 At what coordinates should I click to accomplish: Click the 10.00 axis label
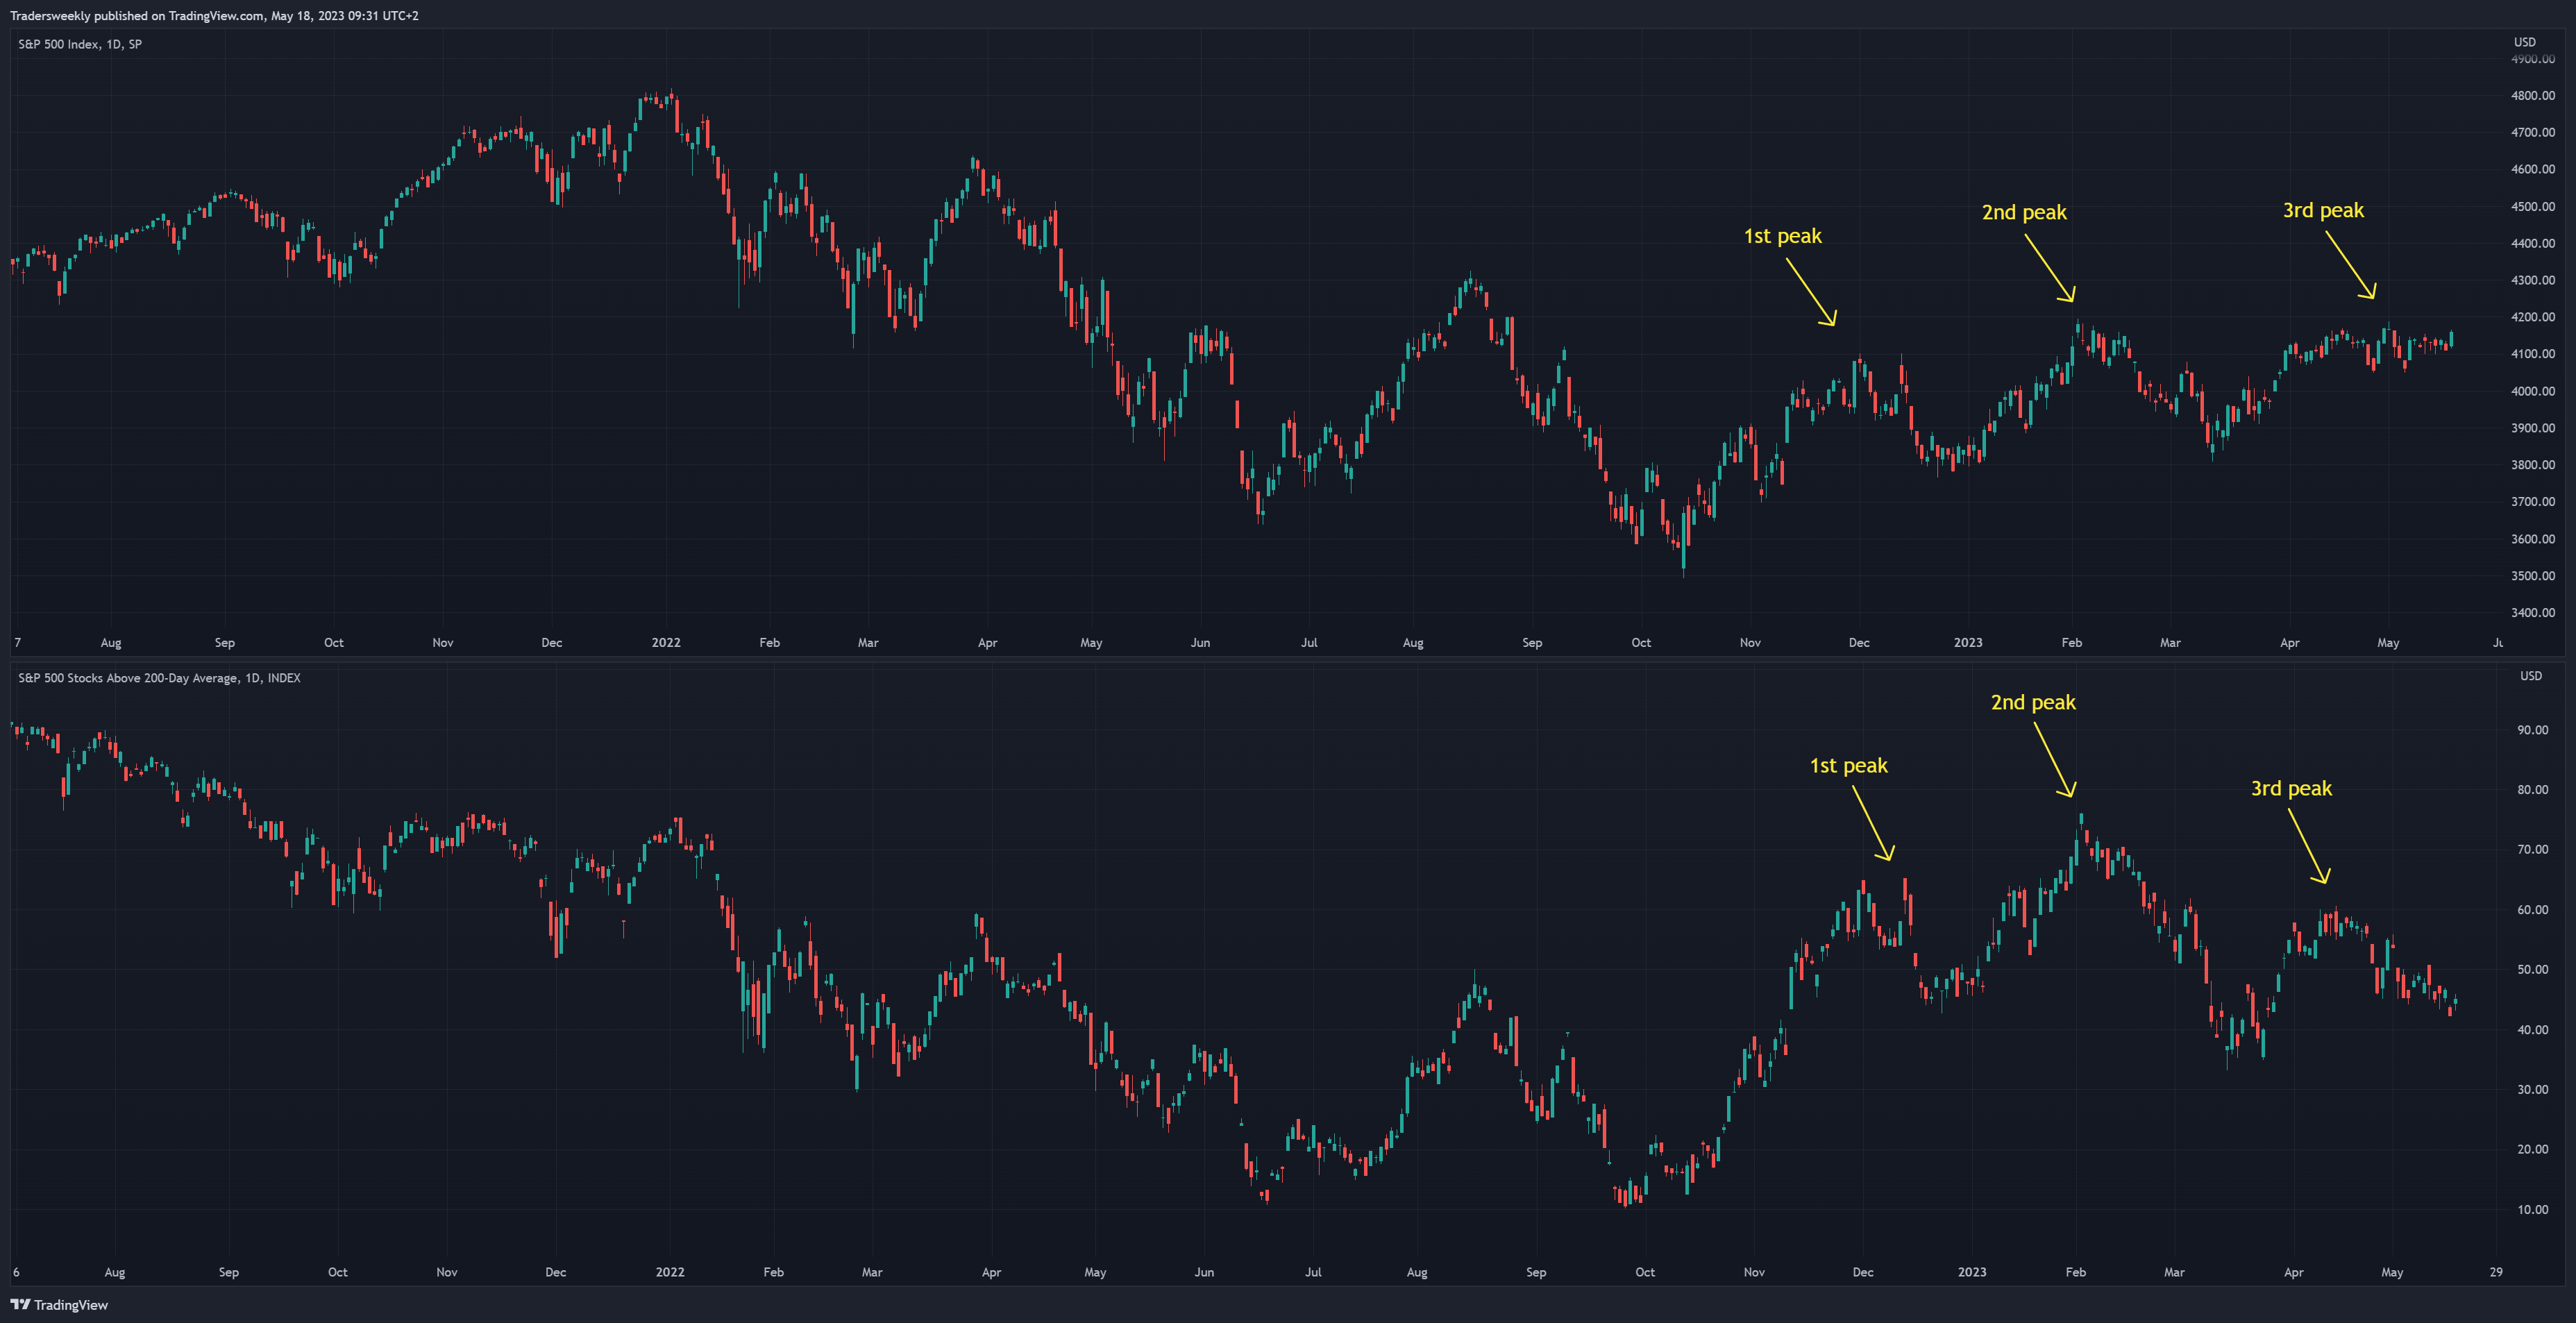[x=2533, y=1210]
